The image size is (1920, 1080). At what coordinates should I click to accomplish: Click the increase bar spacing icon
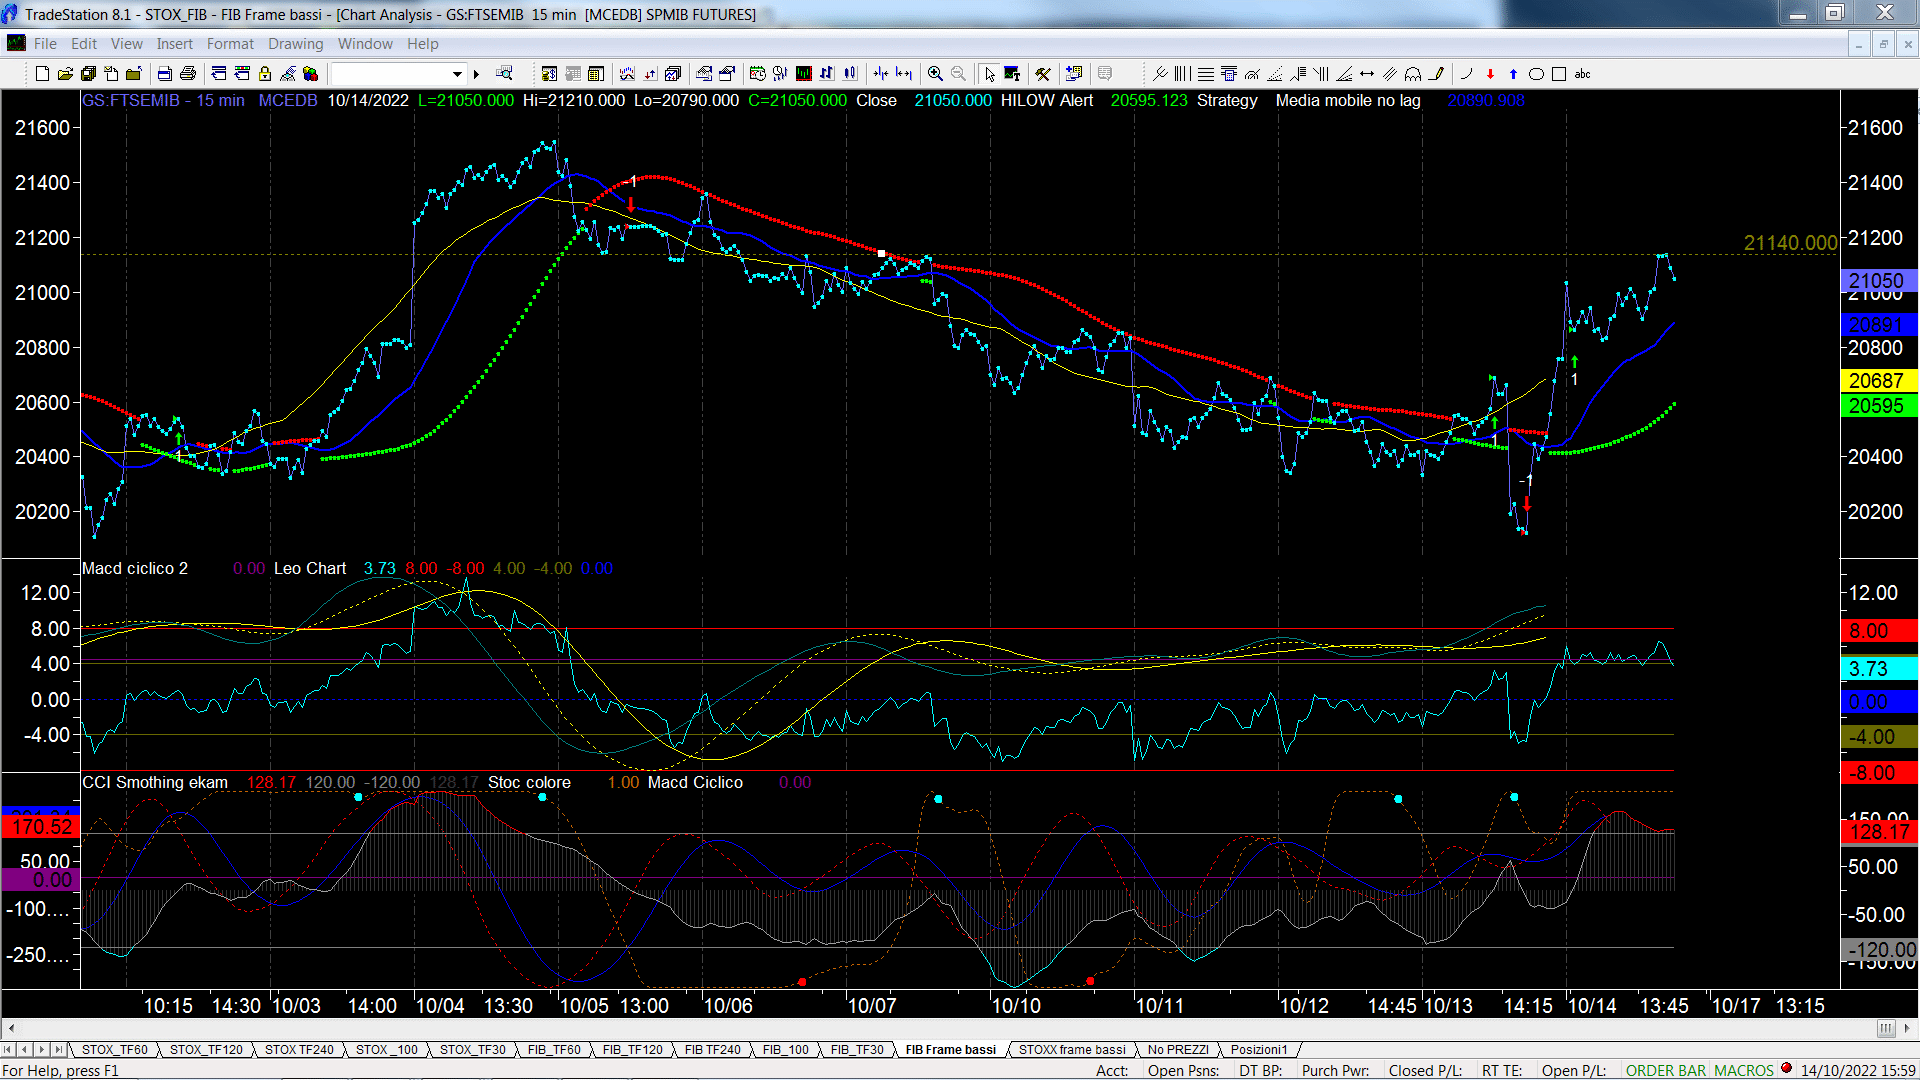point(904,74)
